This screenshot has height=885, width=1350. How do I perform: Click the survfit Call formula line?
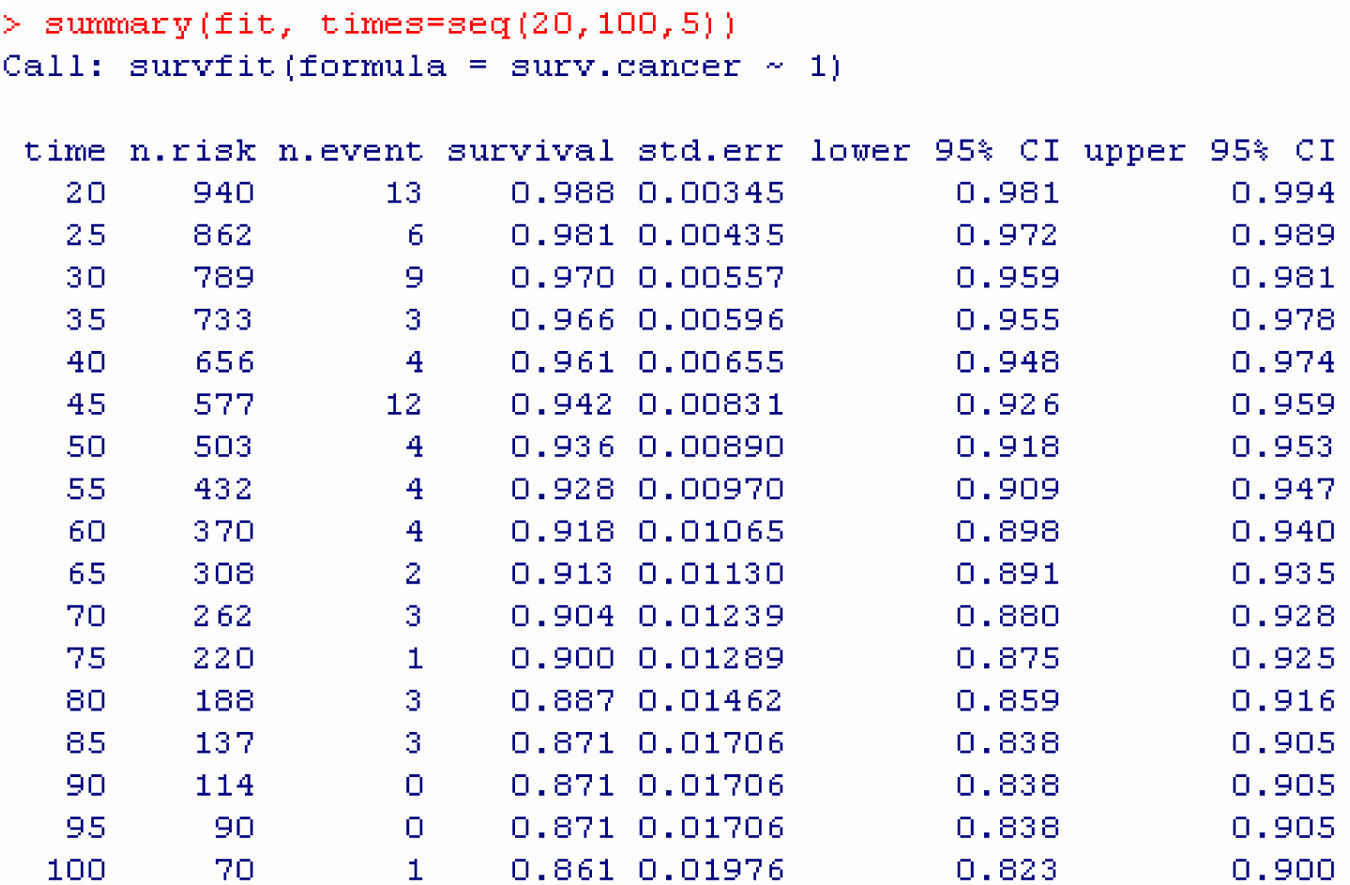421,67
